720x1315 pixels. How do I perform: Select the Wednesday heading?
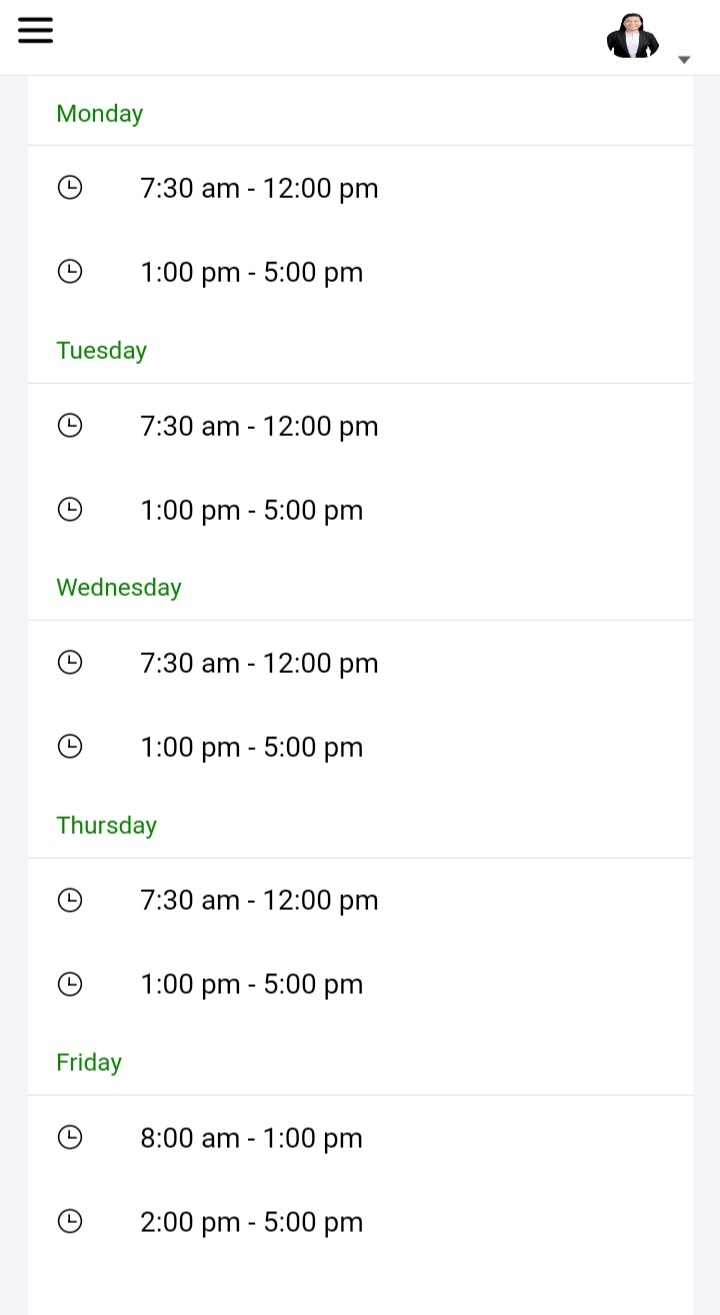click(119, 588)
